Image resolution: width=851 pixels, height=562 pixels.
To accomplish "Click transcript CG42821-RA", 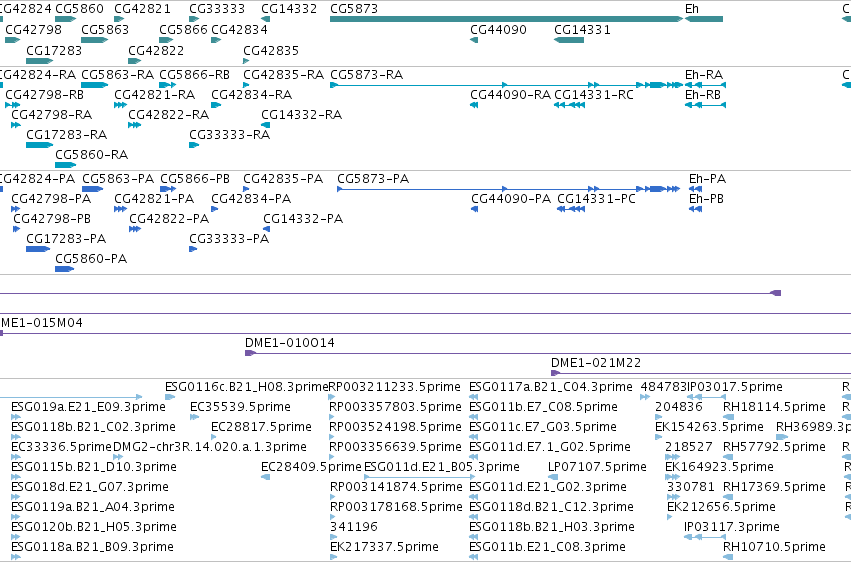I will coord(155,94).
